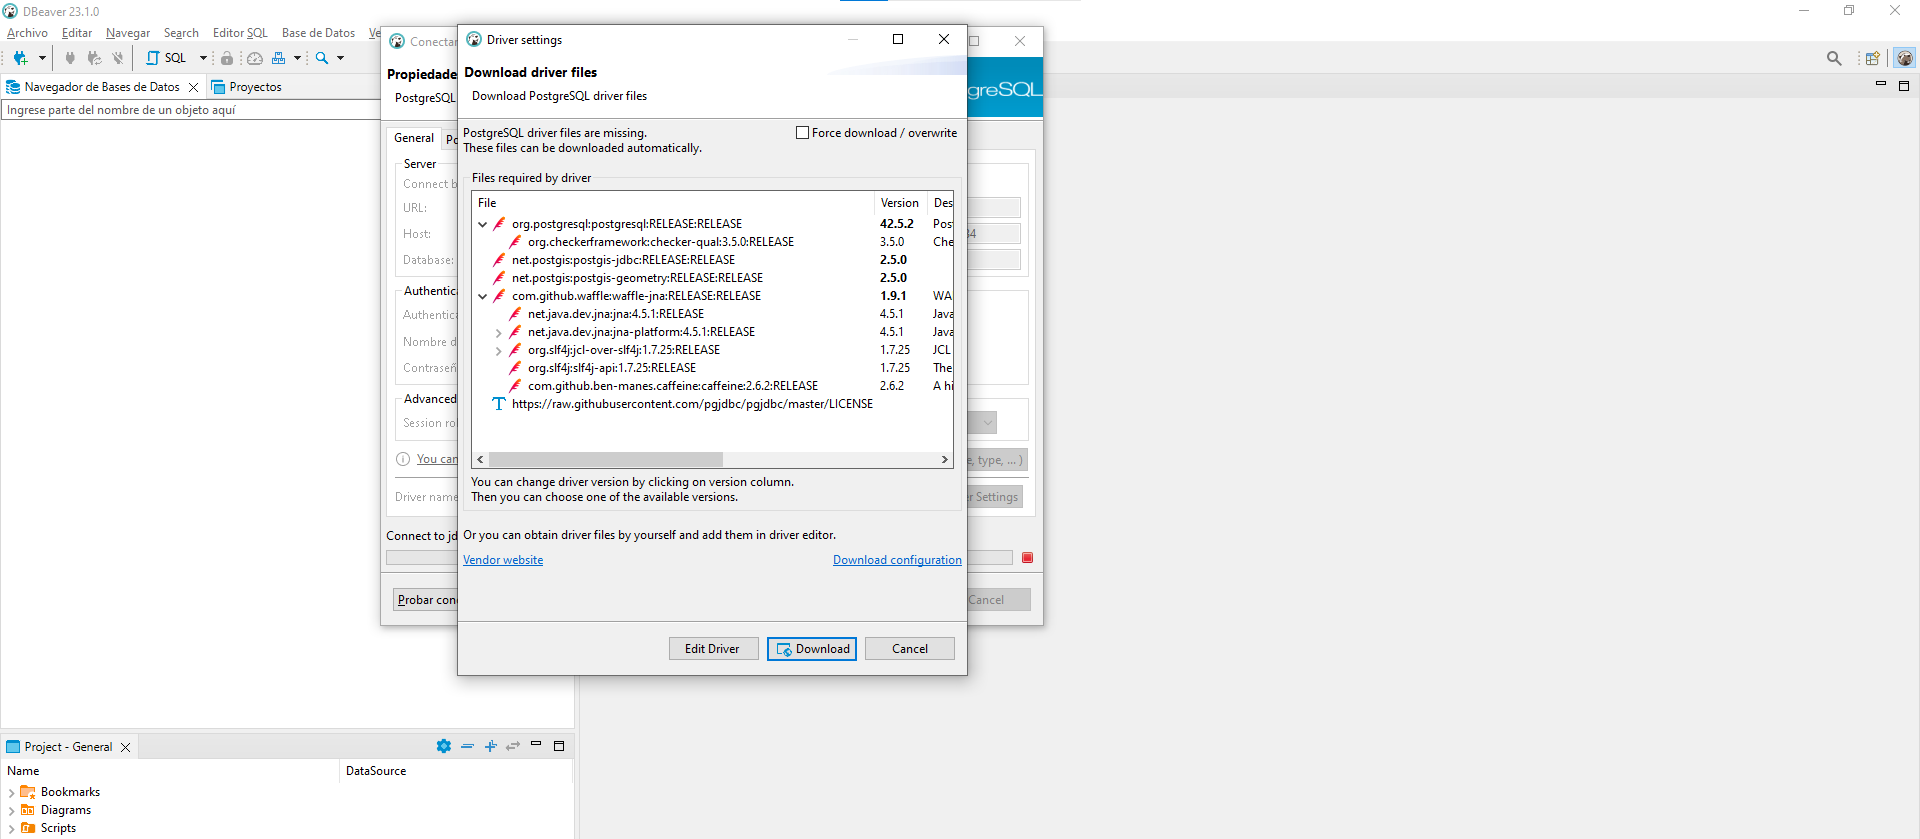Open the SQL editor dropdown arrow

tap(203, 58)
